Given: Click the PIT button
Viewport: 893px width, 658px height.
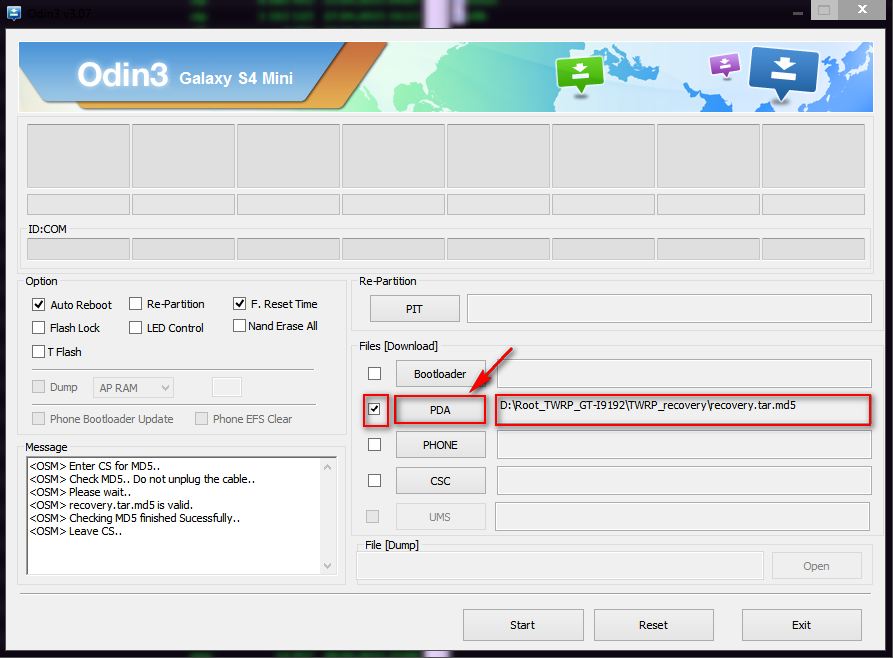Looking at the screenshot, I should pyautogui.click(x=414, y=309).
